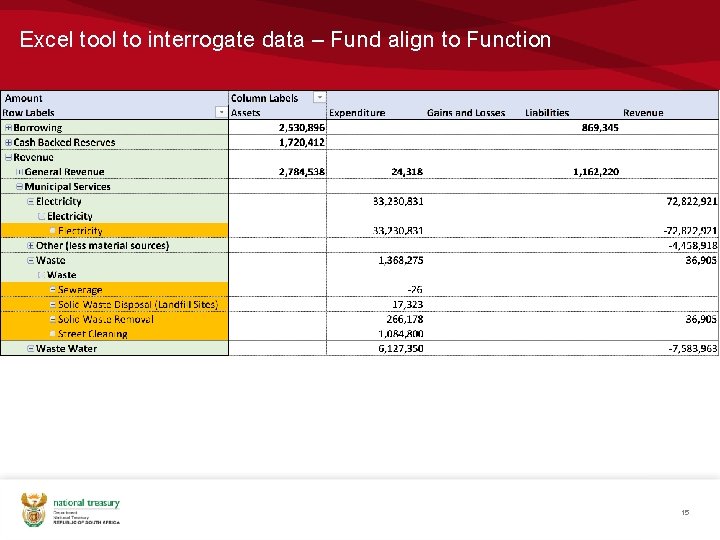Select Borrowing assets value 2,530,896

(x=302, y=128)
